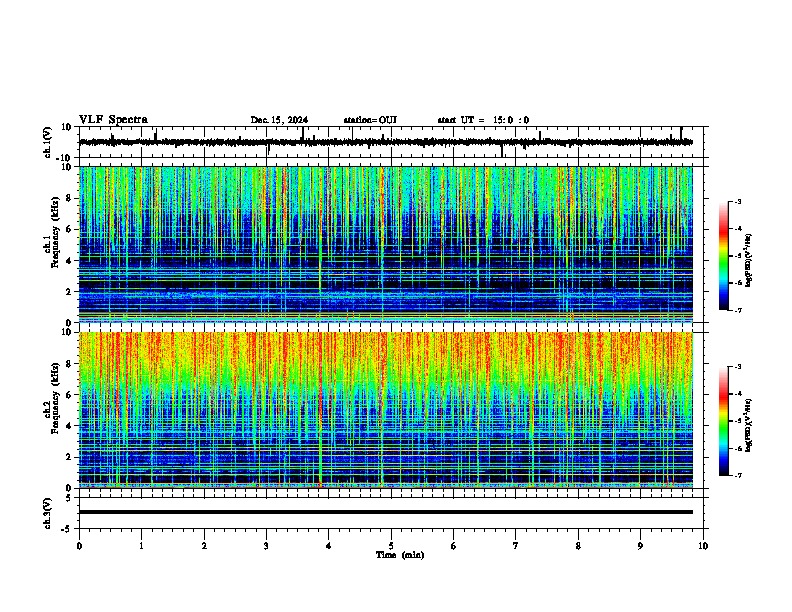
Task: Click the ch.1 color bar units label
Action: point(749,261)
